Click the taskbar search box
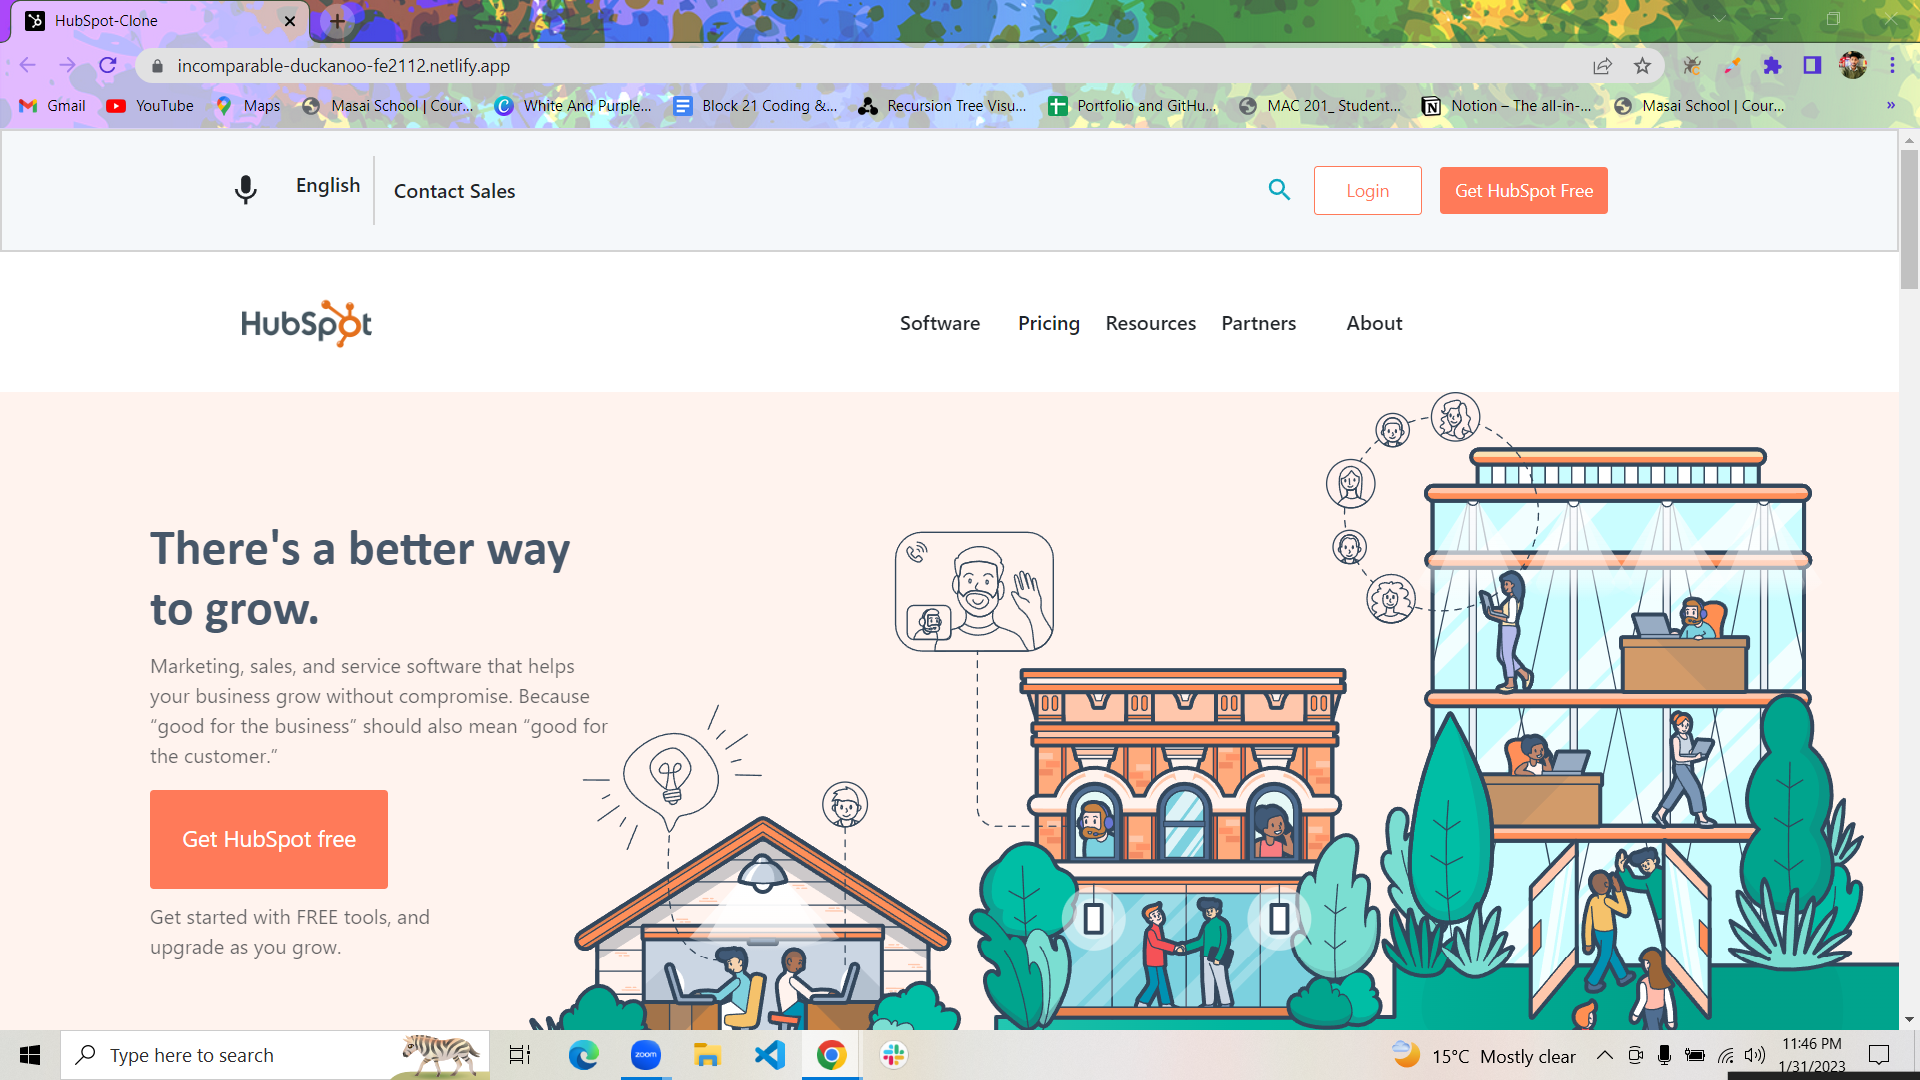The width and height of the screenshot is (1920, 1080). coord(275,1055)
